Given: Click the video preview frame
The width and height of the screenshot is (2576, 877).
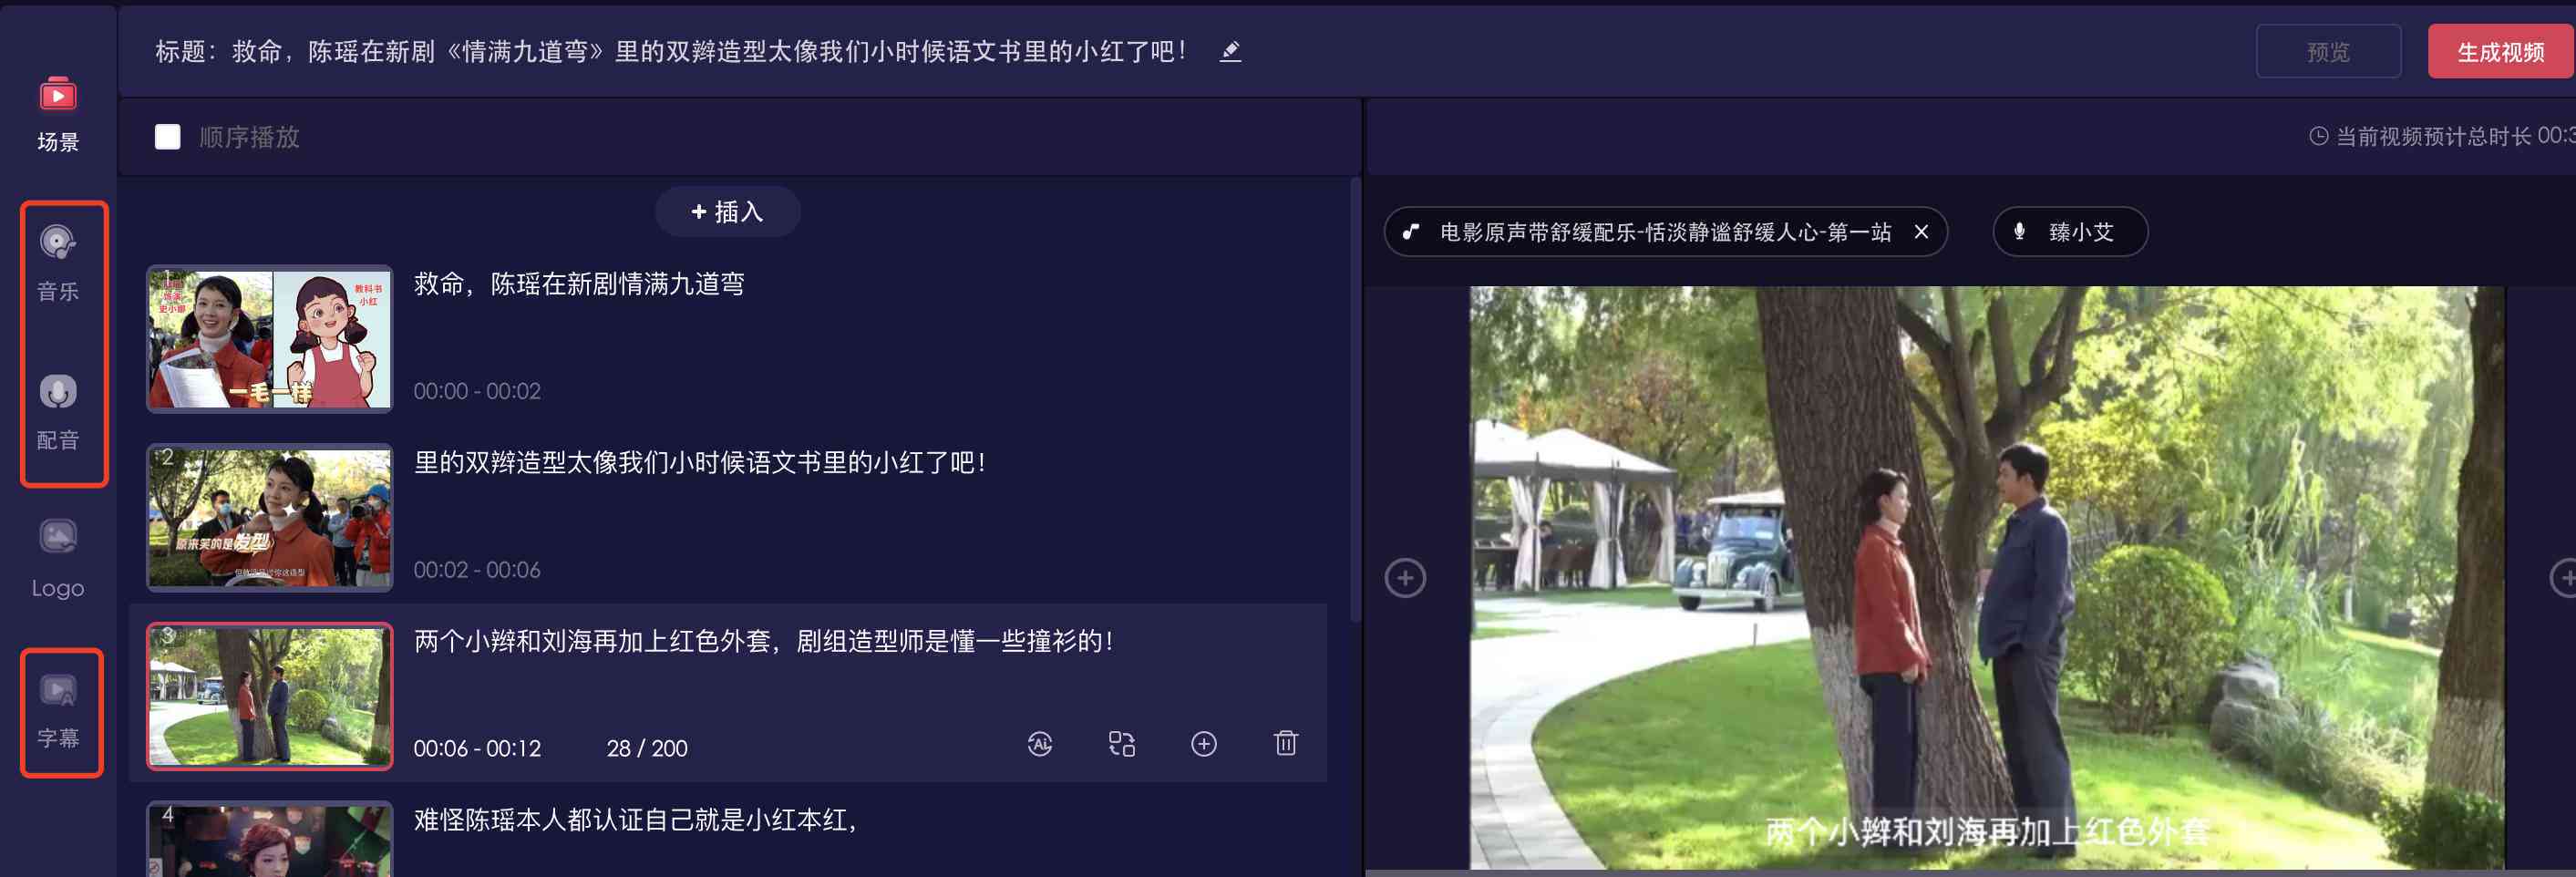Looking at the screenshot, I should point(1986,578).
